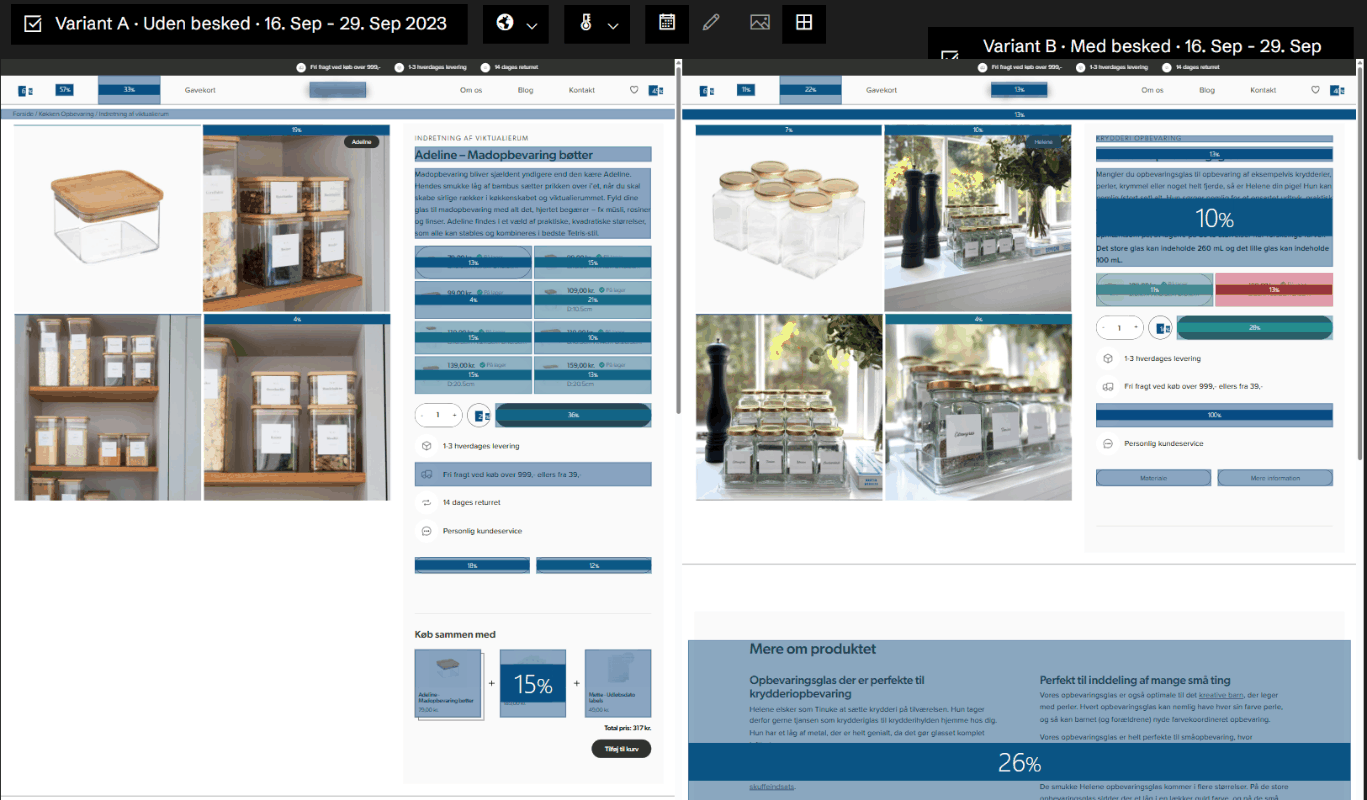Open Om os in Variant B menu
Image resolution: width=1367 pixels, height=800 pixels.
tap(1153, 90)
